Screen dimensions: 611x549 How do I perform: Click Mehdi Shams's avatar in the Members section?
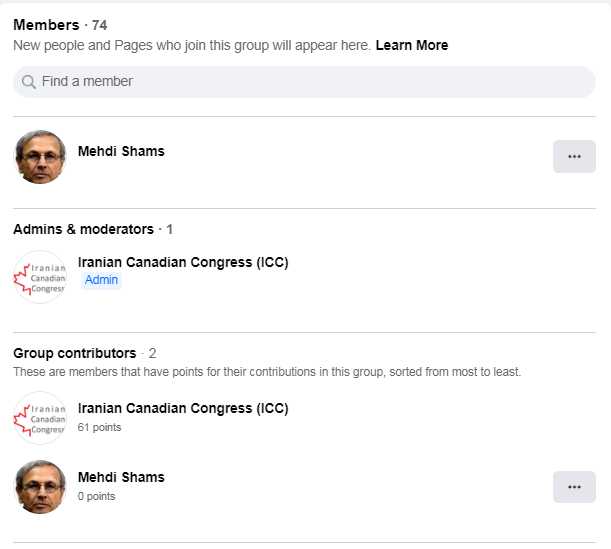click(40, 157)
